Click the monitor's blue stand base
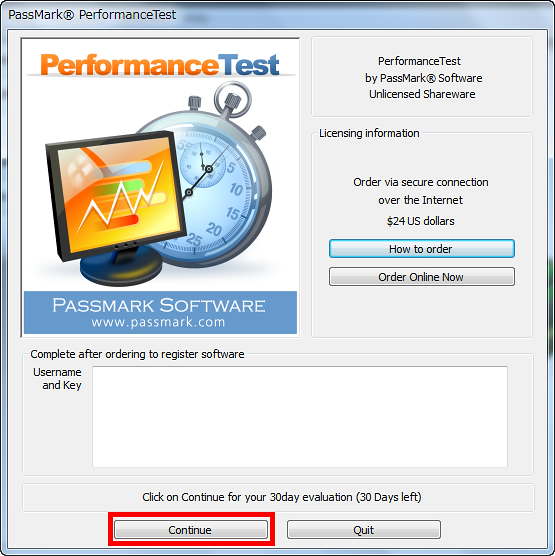This screenshot has height=556, width=555. [121, 268]
